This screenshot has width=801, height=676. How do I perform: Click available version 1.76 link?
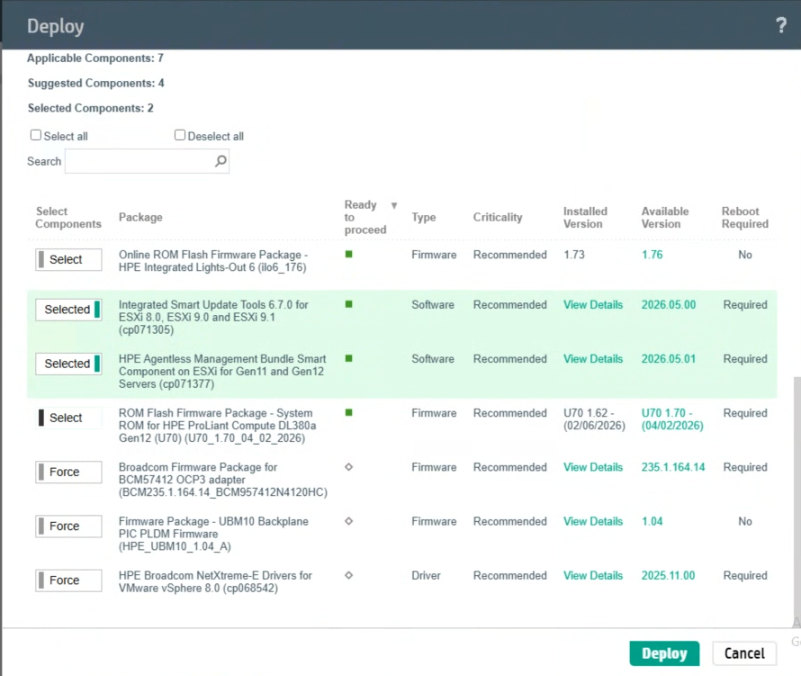click(x=652, y=254)
